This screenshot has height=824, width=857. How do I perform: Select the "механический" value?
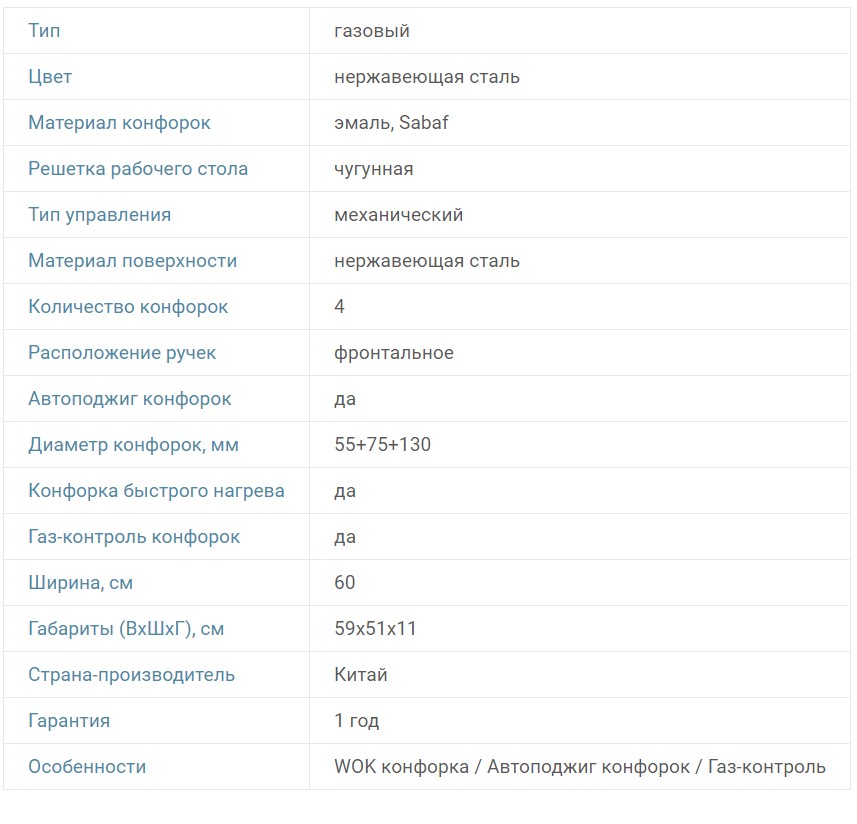[399, 215]
